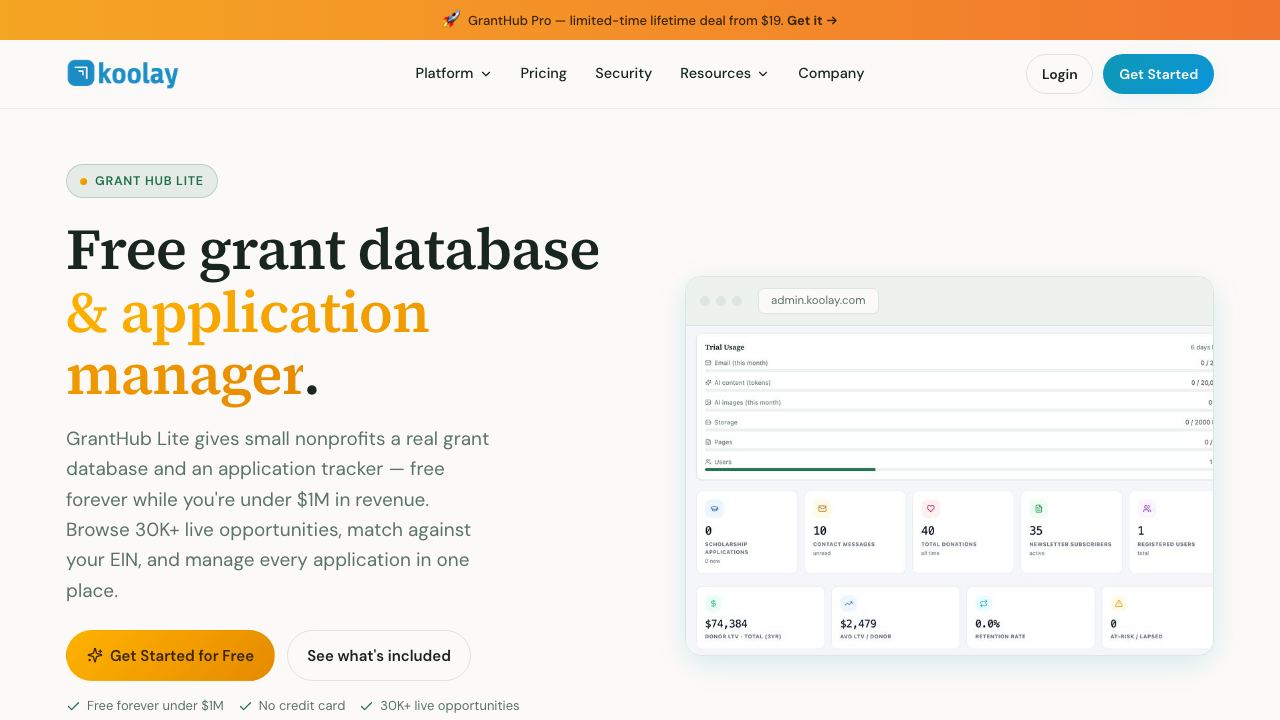The image size is (1280, 720).
Task: Click the At-Risk warning triangle icon
Action: tap(1118, 603)
